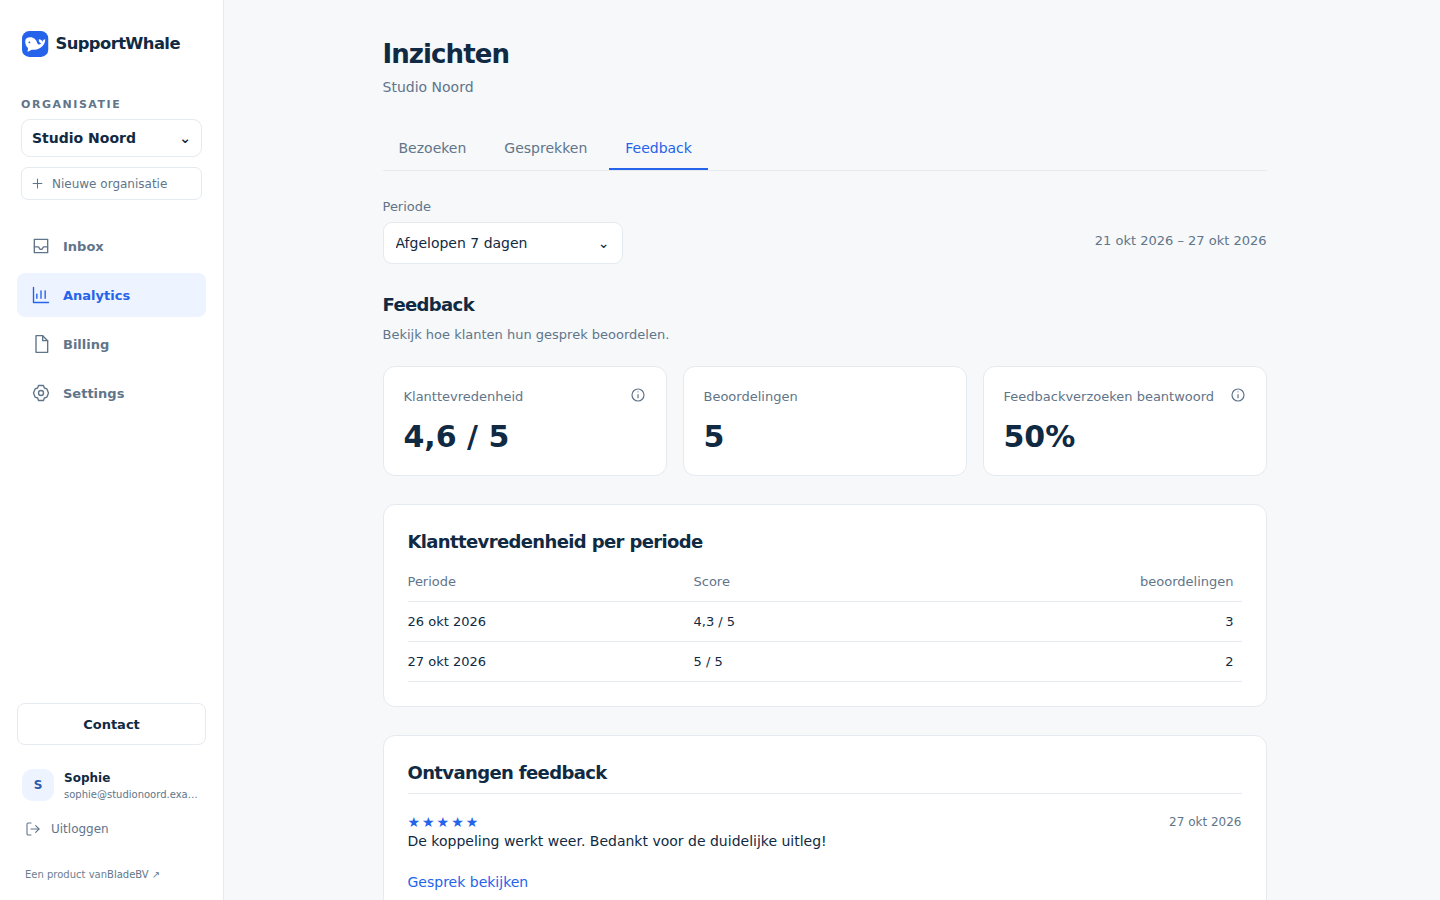This screenshot has width=1440, height=900.
Task: Open the Gesprek bekijken link
Action: coord(467,882)
